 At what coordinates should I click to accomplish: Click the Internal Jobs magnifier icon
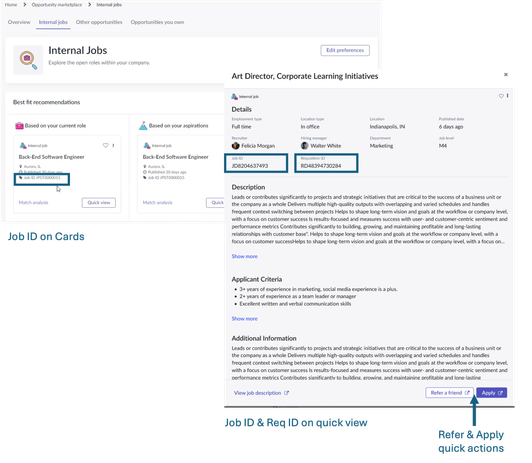28,60
